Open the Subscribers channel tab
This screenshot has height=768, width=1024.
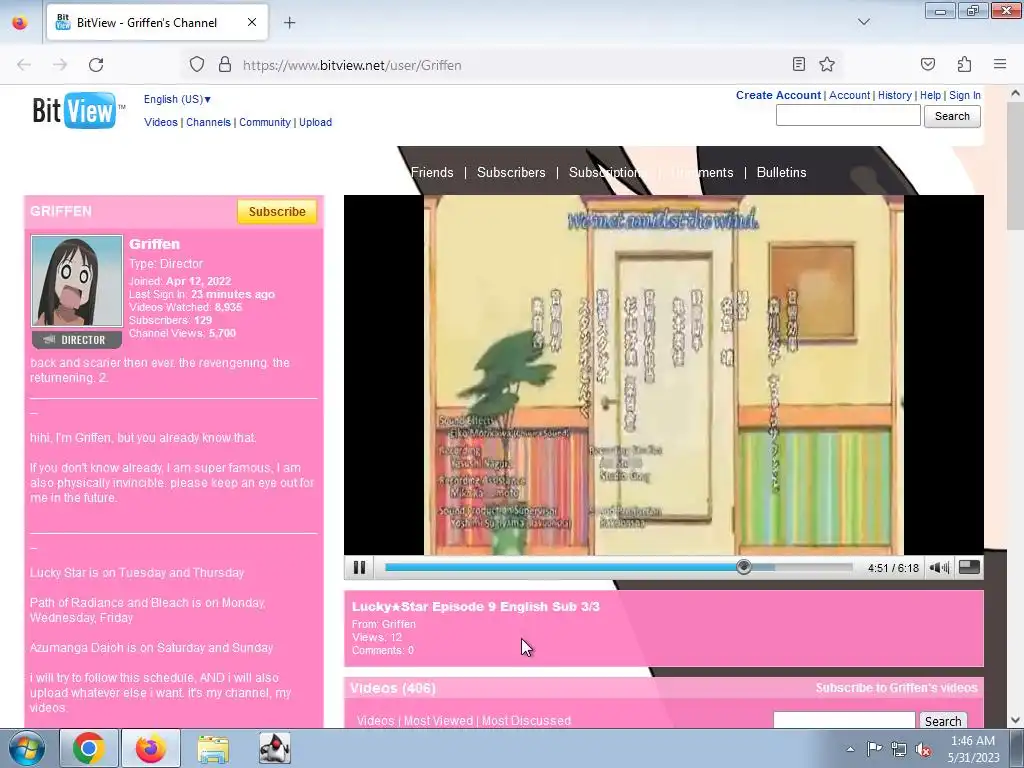(x=511, y=172)
